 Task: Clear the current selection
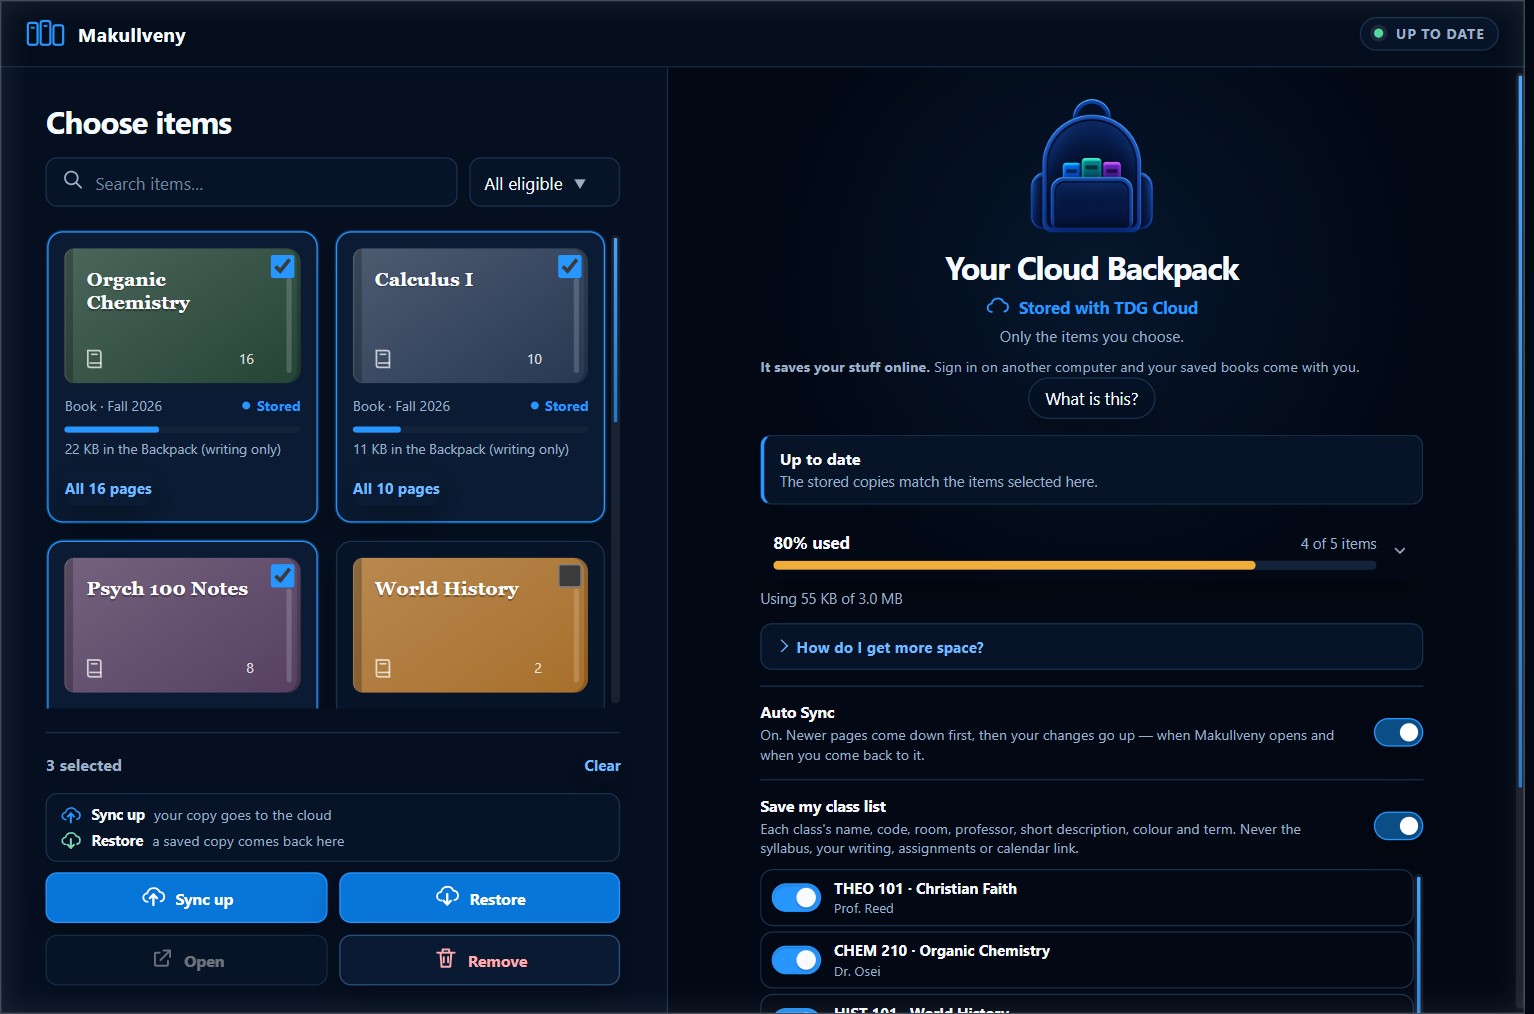tap(602, 766)
